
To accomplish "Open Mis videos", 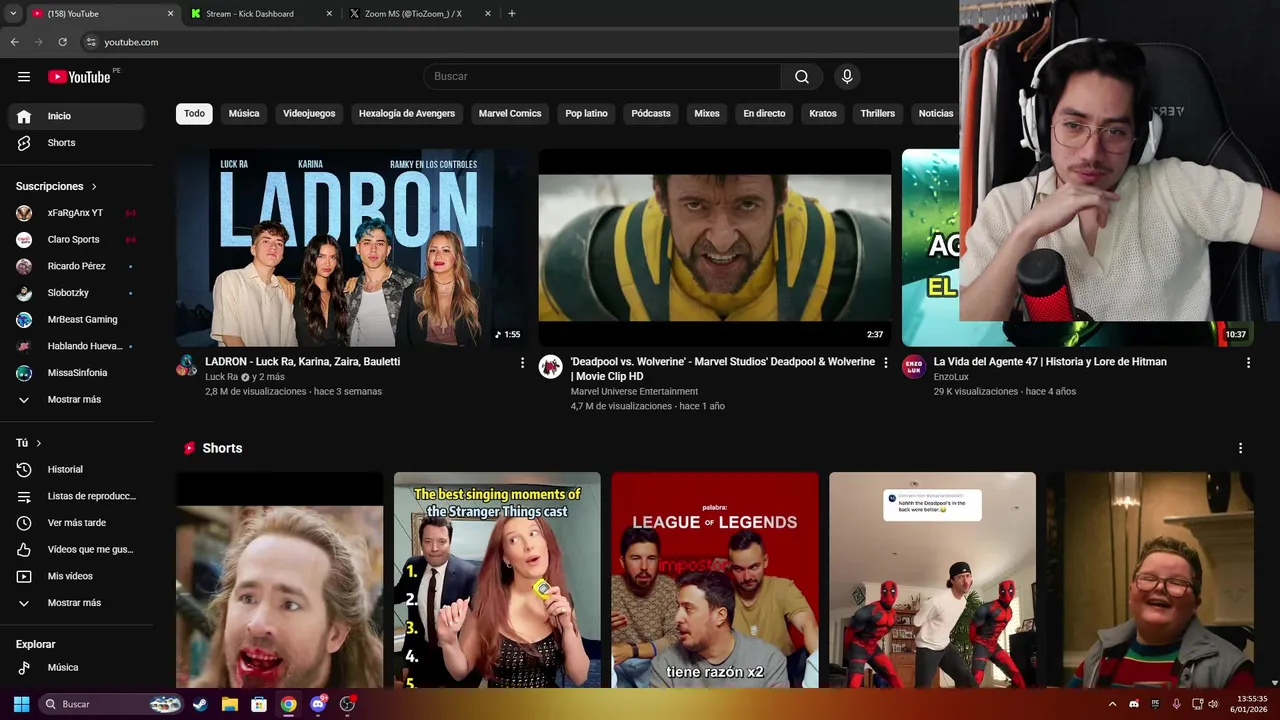I will point(77,576).
